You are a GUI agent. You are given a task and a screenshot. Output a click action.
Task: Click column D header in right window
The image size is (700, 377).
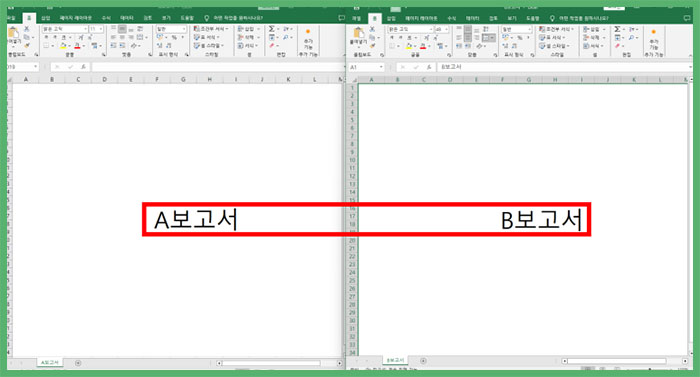[450, 80]
